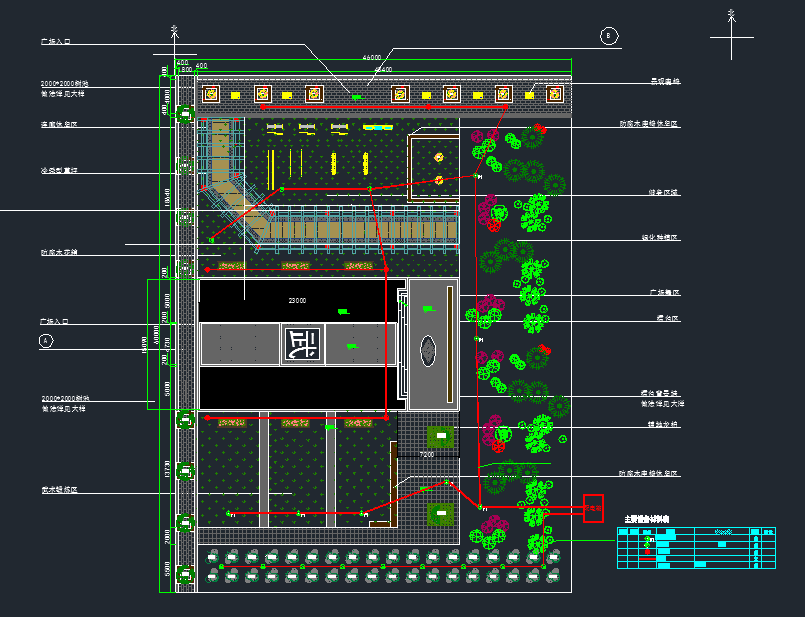Select the oval feature on the stage
The height and width of the screenshot is (617, 805).
pyautogui.click(x=428, y=351)
